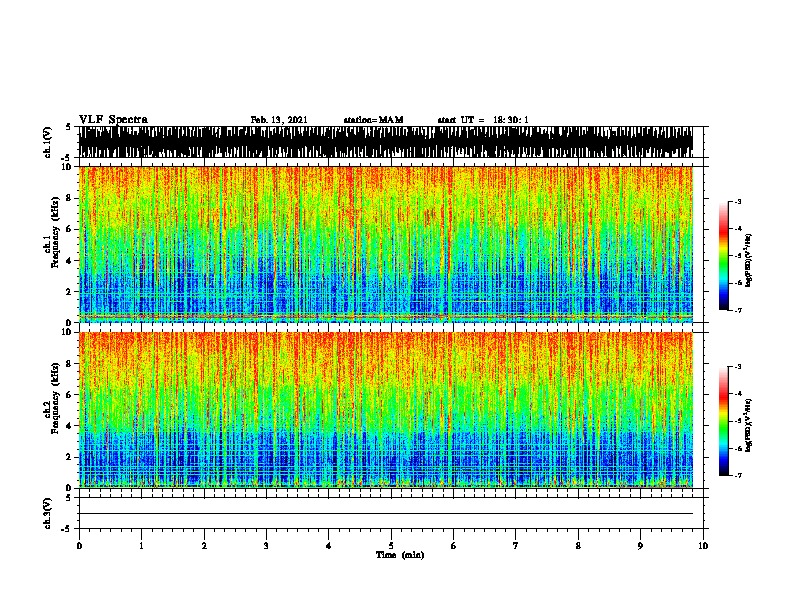This screenshot has width=792, height=612.
Task: Click the ch.2 spectrogram color bar
Action: (x=724, y=421)
